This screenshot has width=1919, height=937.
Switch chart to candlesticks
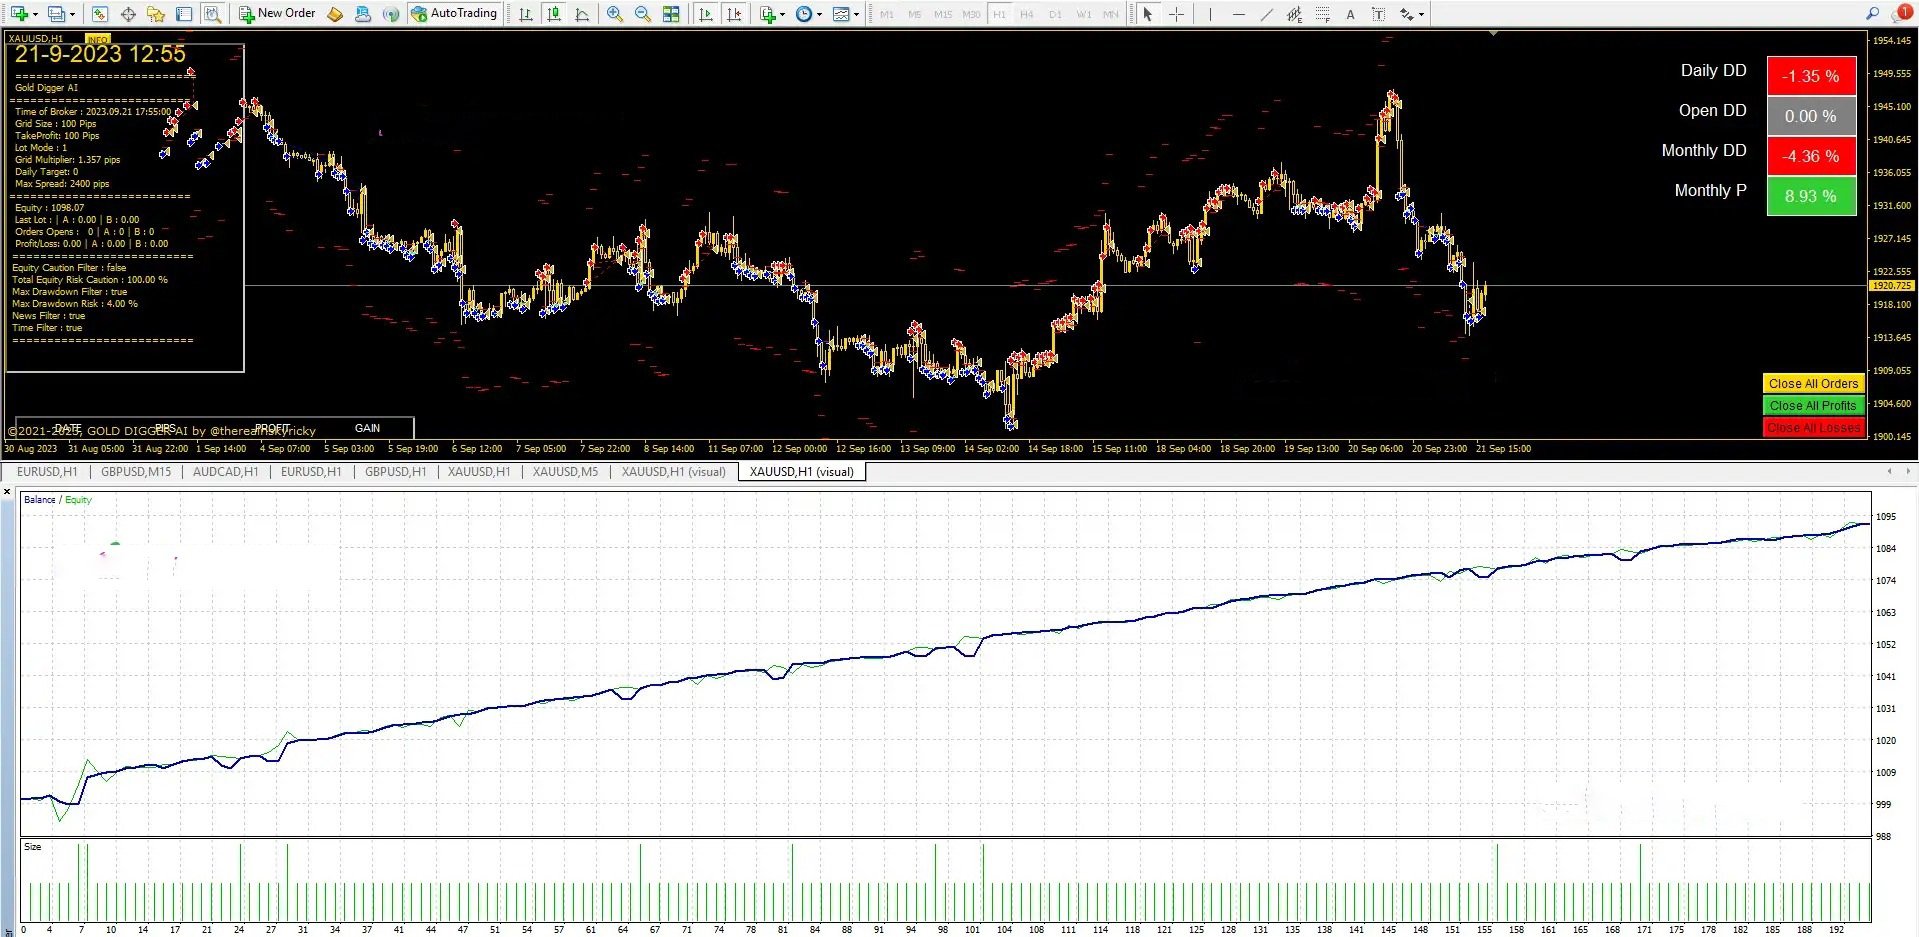point(554,14)
